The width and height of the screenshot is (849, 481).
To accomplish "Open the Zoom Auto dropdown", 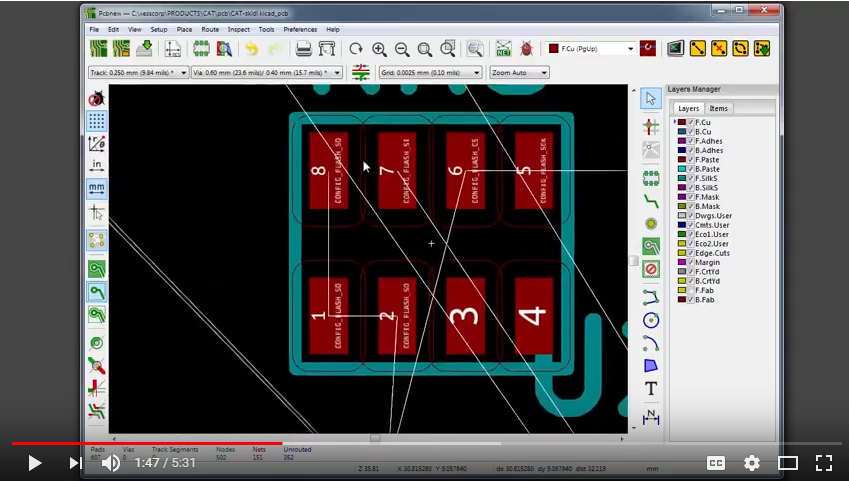I will tap(519, 73).
